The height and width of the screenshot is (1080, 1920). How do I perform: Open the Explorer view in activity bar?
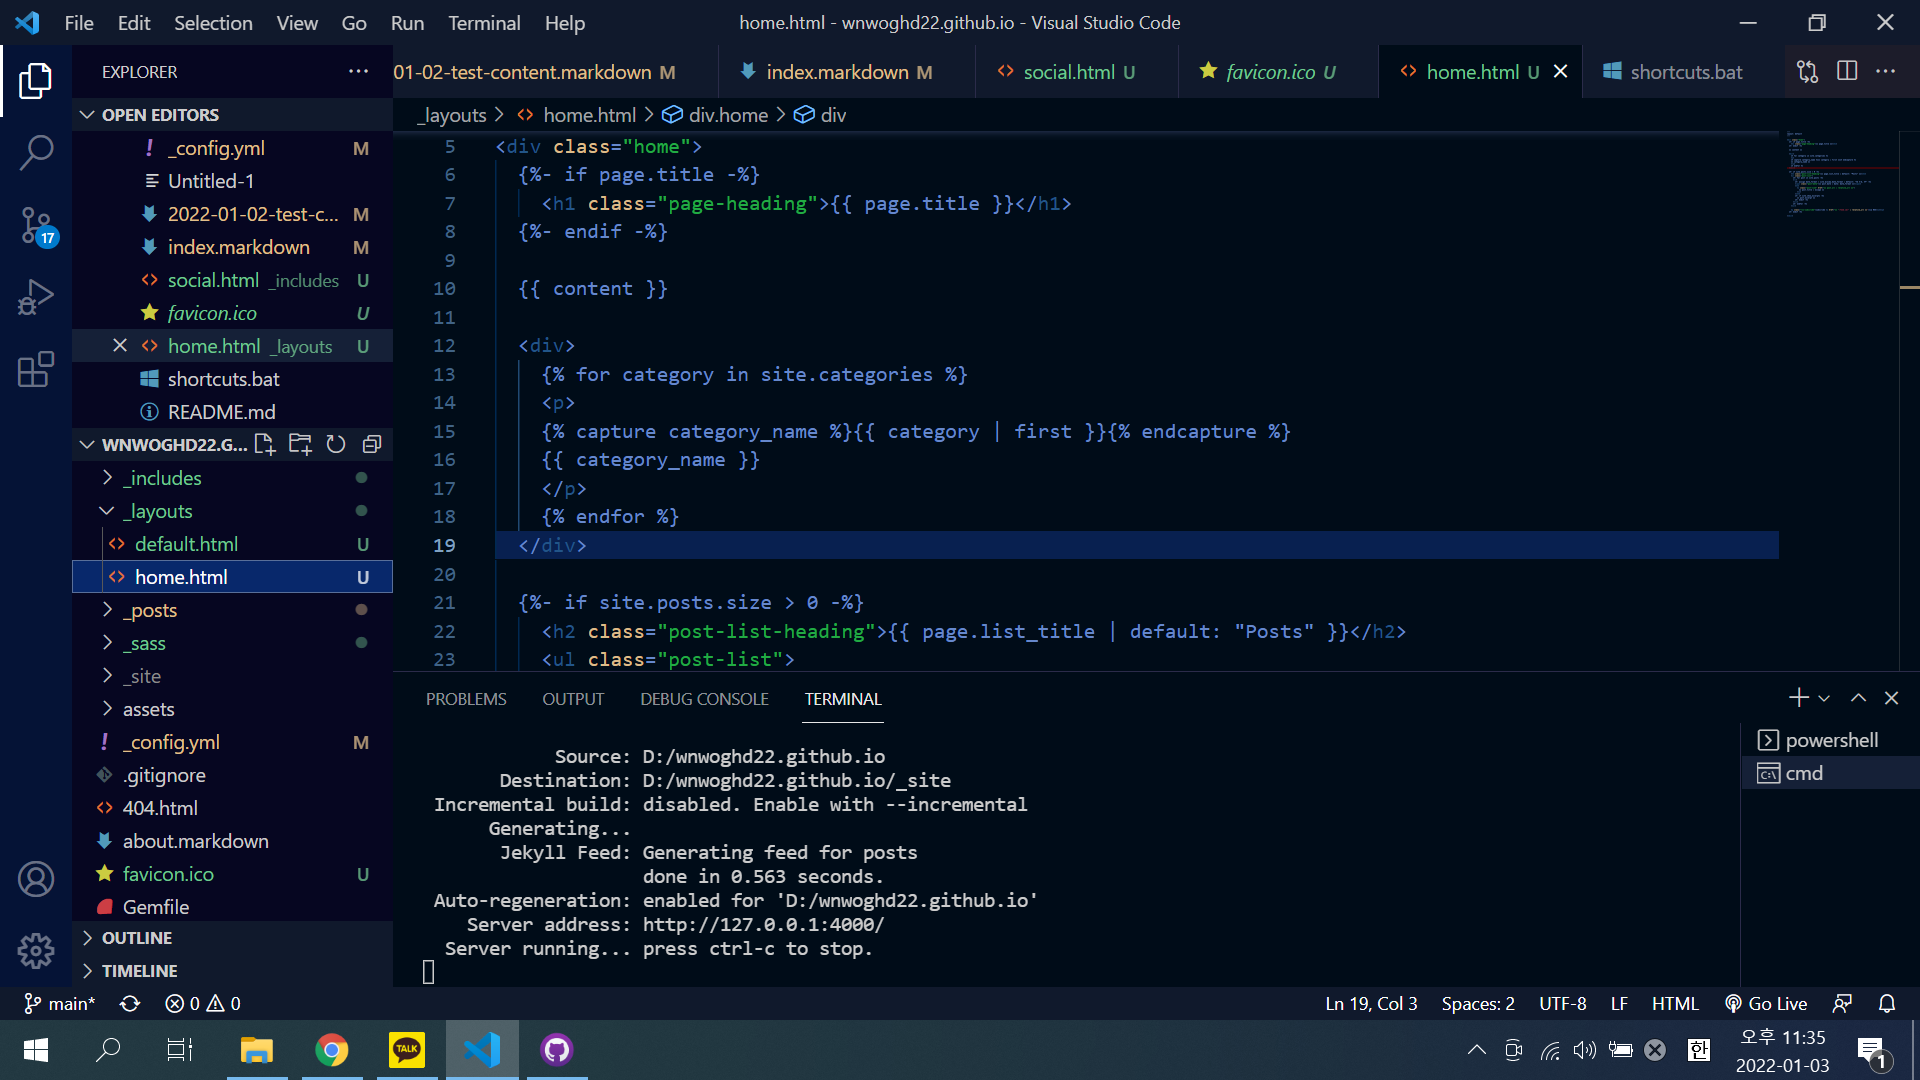(x=36, y=81)
